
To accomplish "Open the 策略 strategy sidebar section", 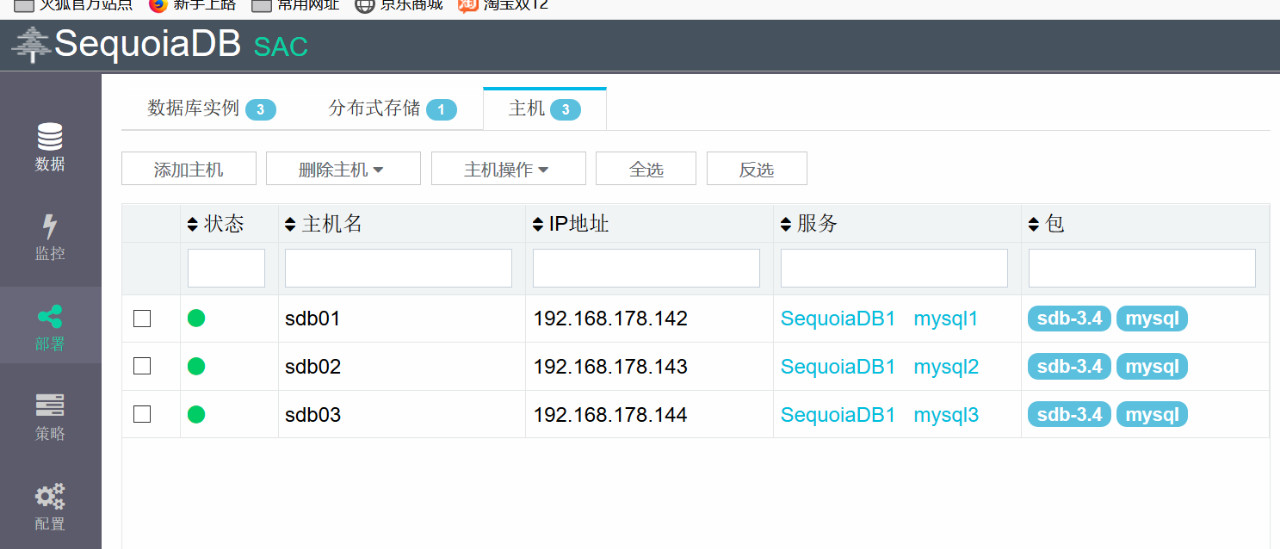I will point(50,417).
